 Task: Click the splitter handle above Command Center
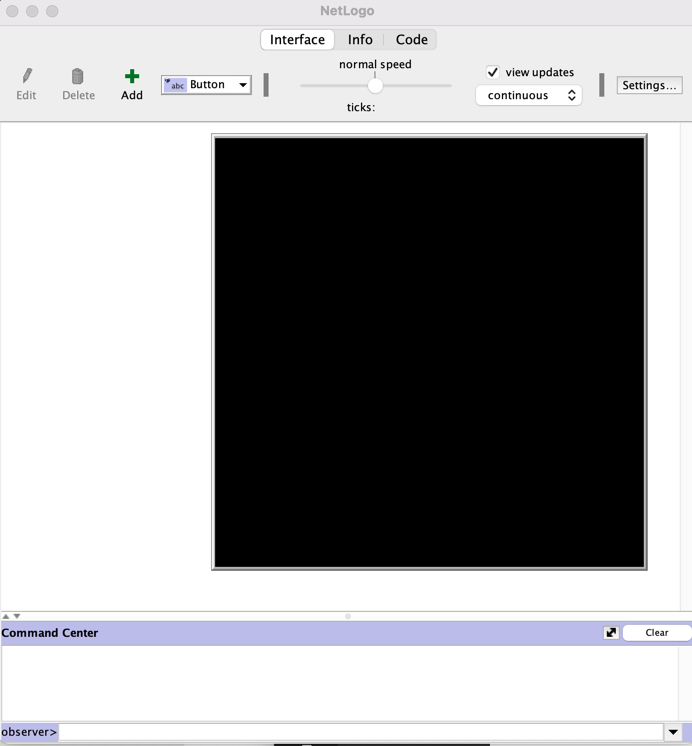click(348, 616)
